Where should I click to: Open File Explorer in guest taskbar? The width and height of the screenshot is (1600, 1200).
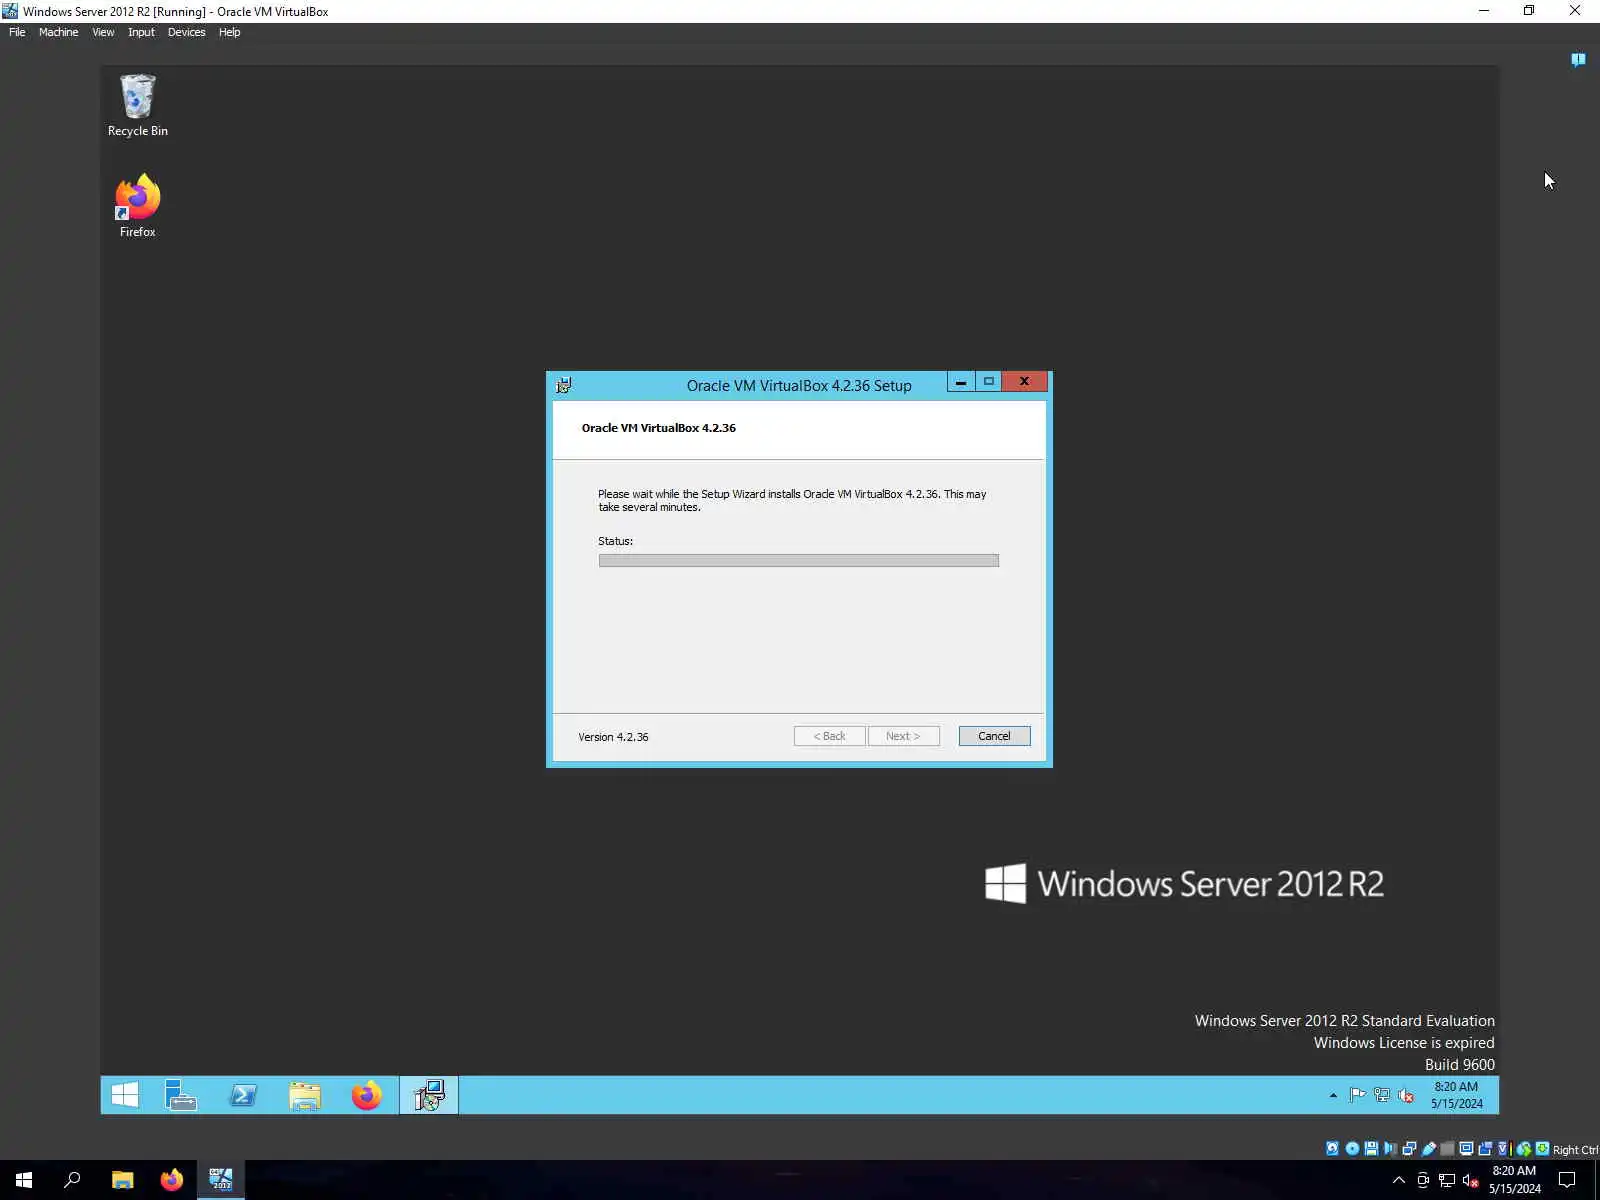pyautogui.click(x=305, y=1095)
